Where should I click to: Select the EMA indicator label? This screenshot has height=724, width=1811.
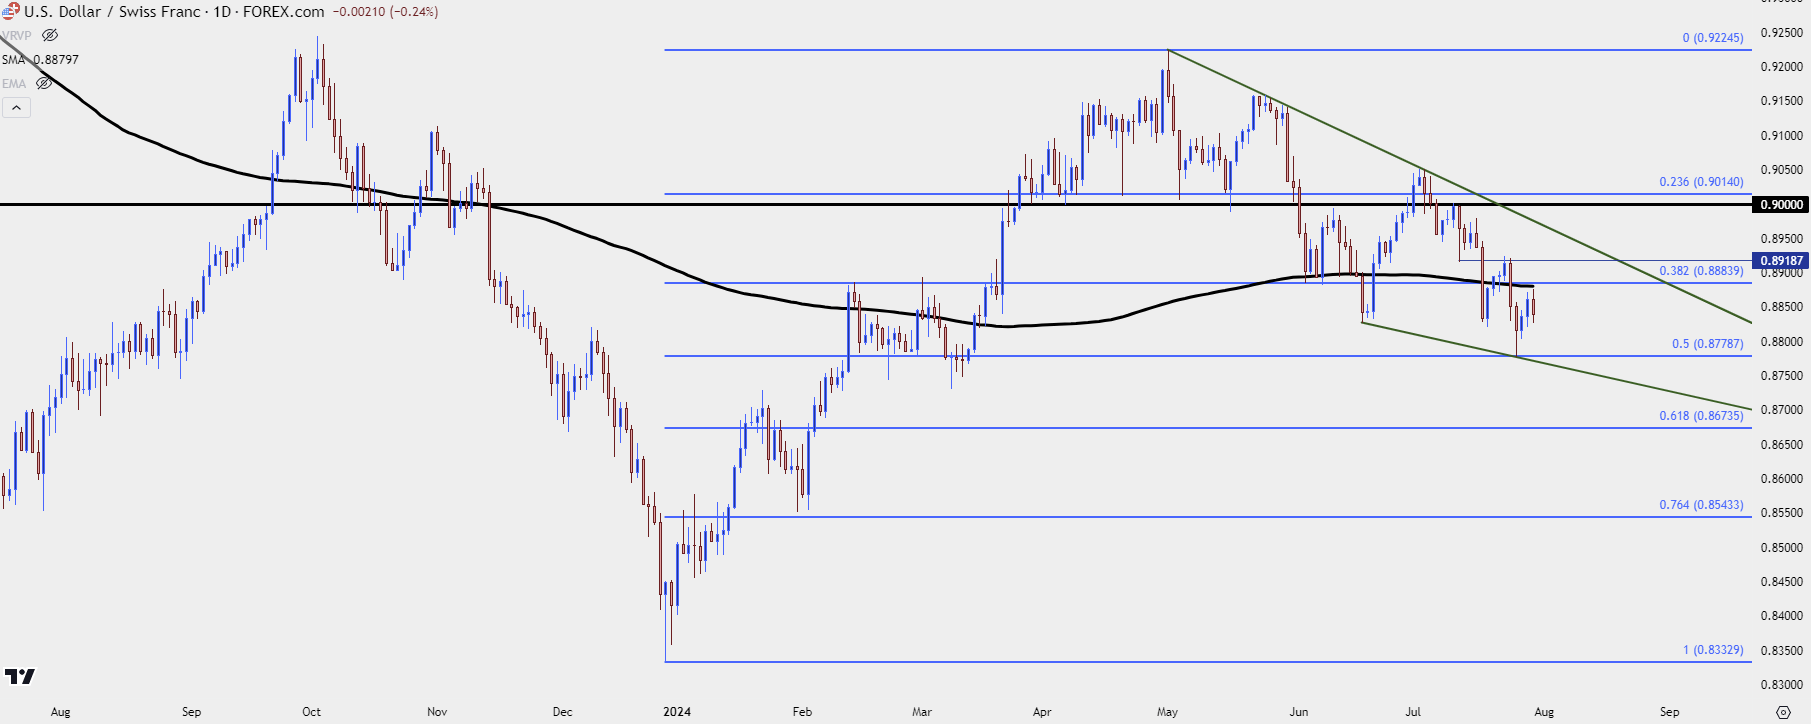tap(14, 83)
